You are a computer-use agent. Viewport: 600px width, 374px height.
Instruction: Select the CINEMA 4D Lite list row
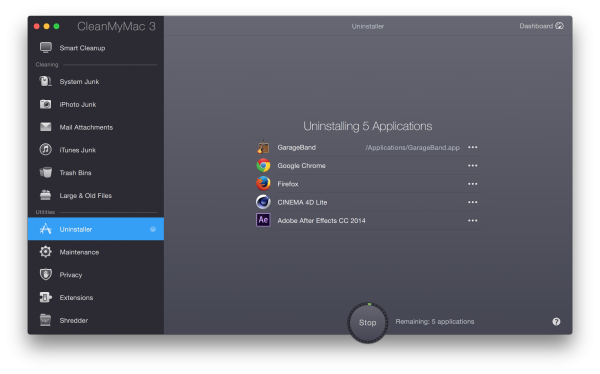[x=368, y=202]
